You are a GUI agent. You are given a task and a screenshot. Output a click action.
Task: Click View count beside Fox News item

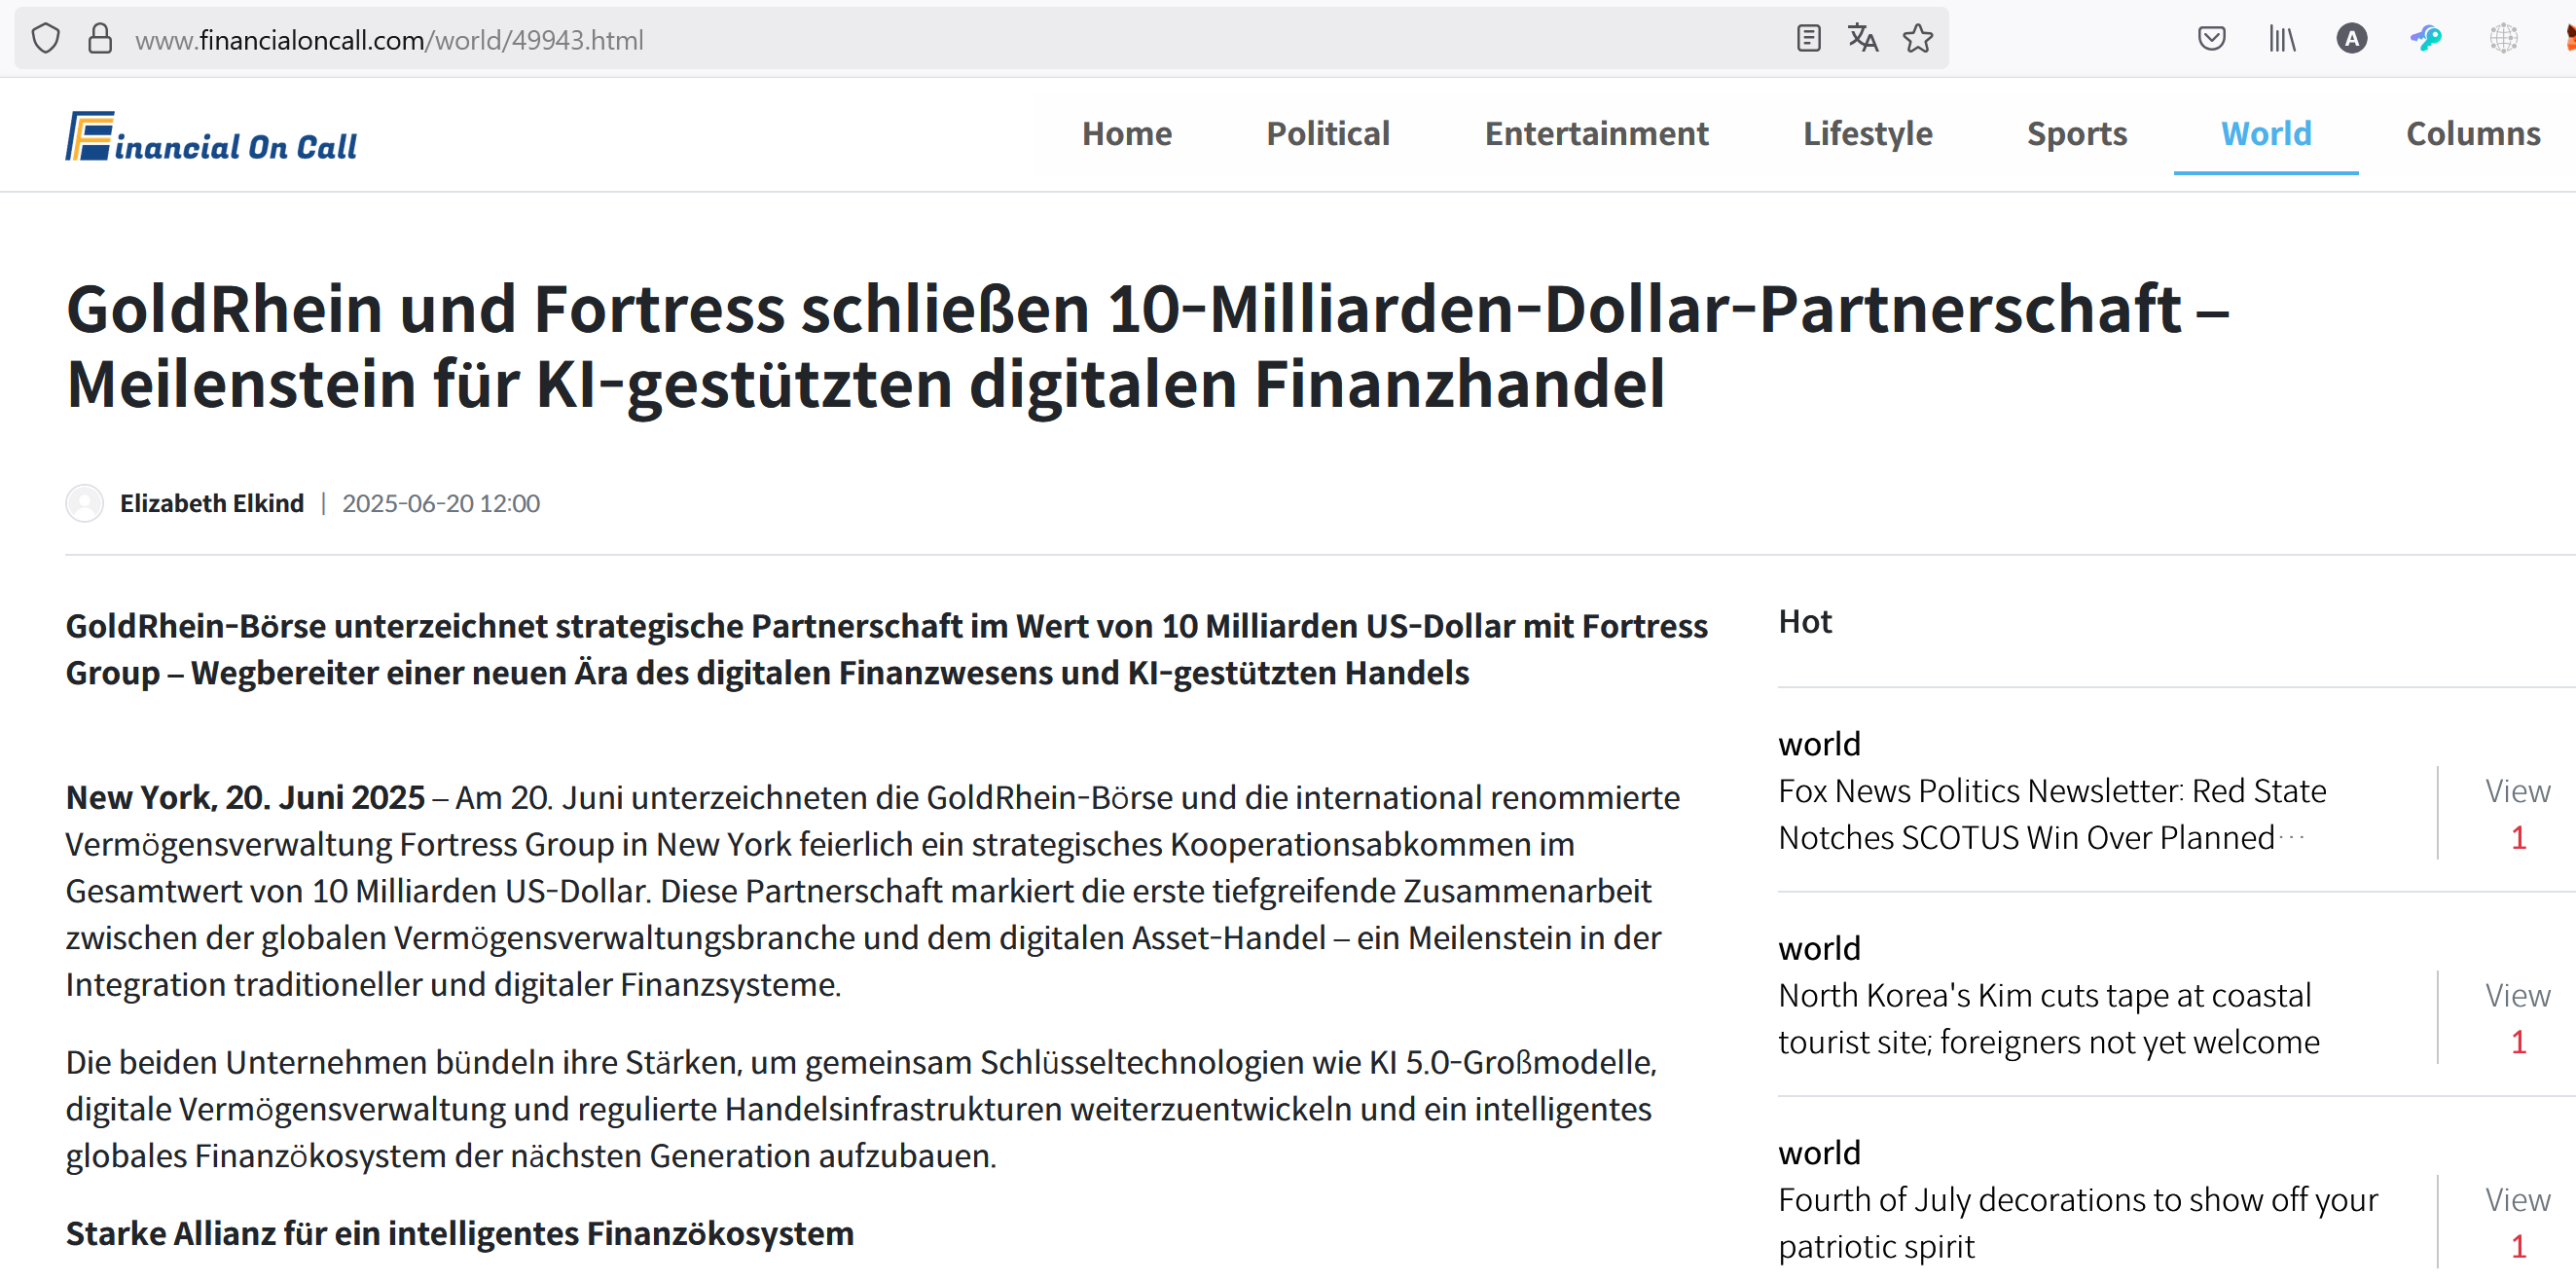[x=2517, y=814]
